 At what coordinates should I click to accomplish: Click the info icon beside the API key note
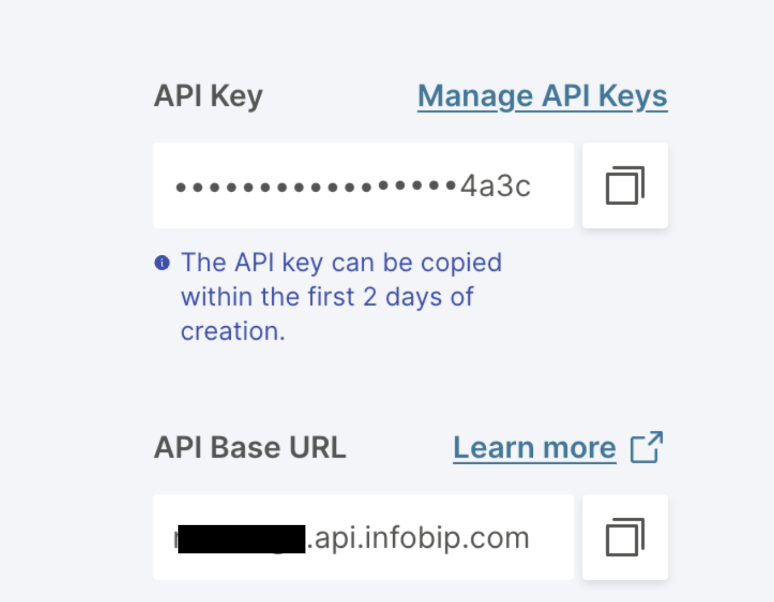[x=162, y=263]
